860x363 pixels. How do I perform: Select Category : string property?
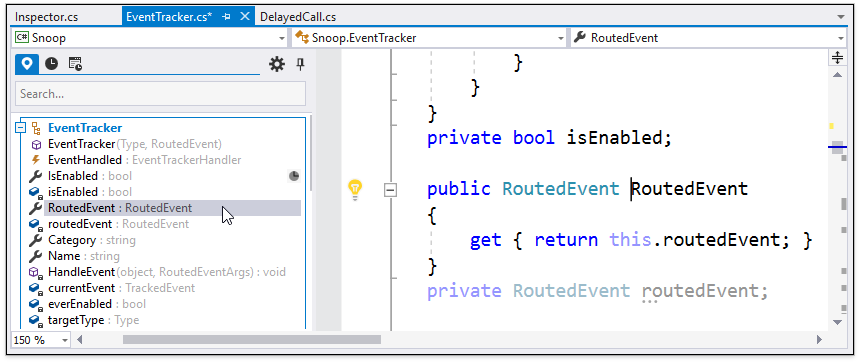pos(92,240)
